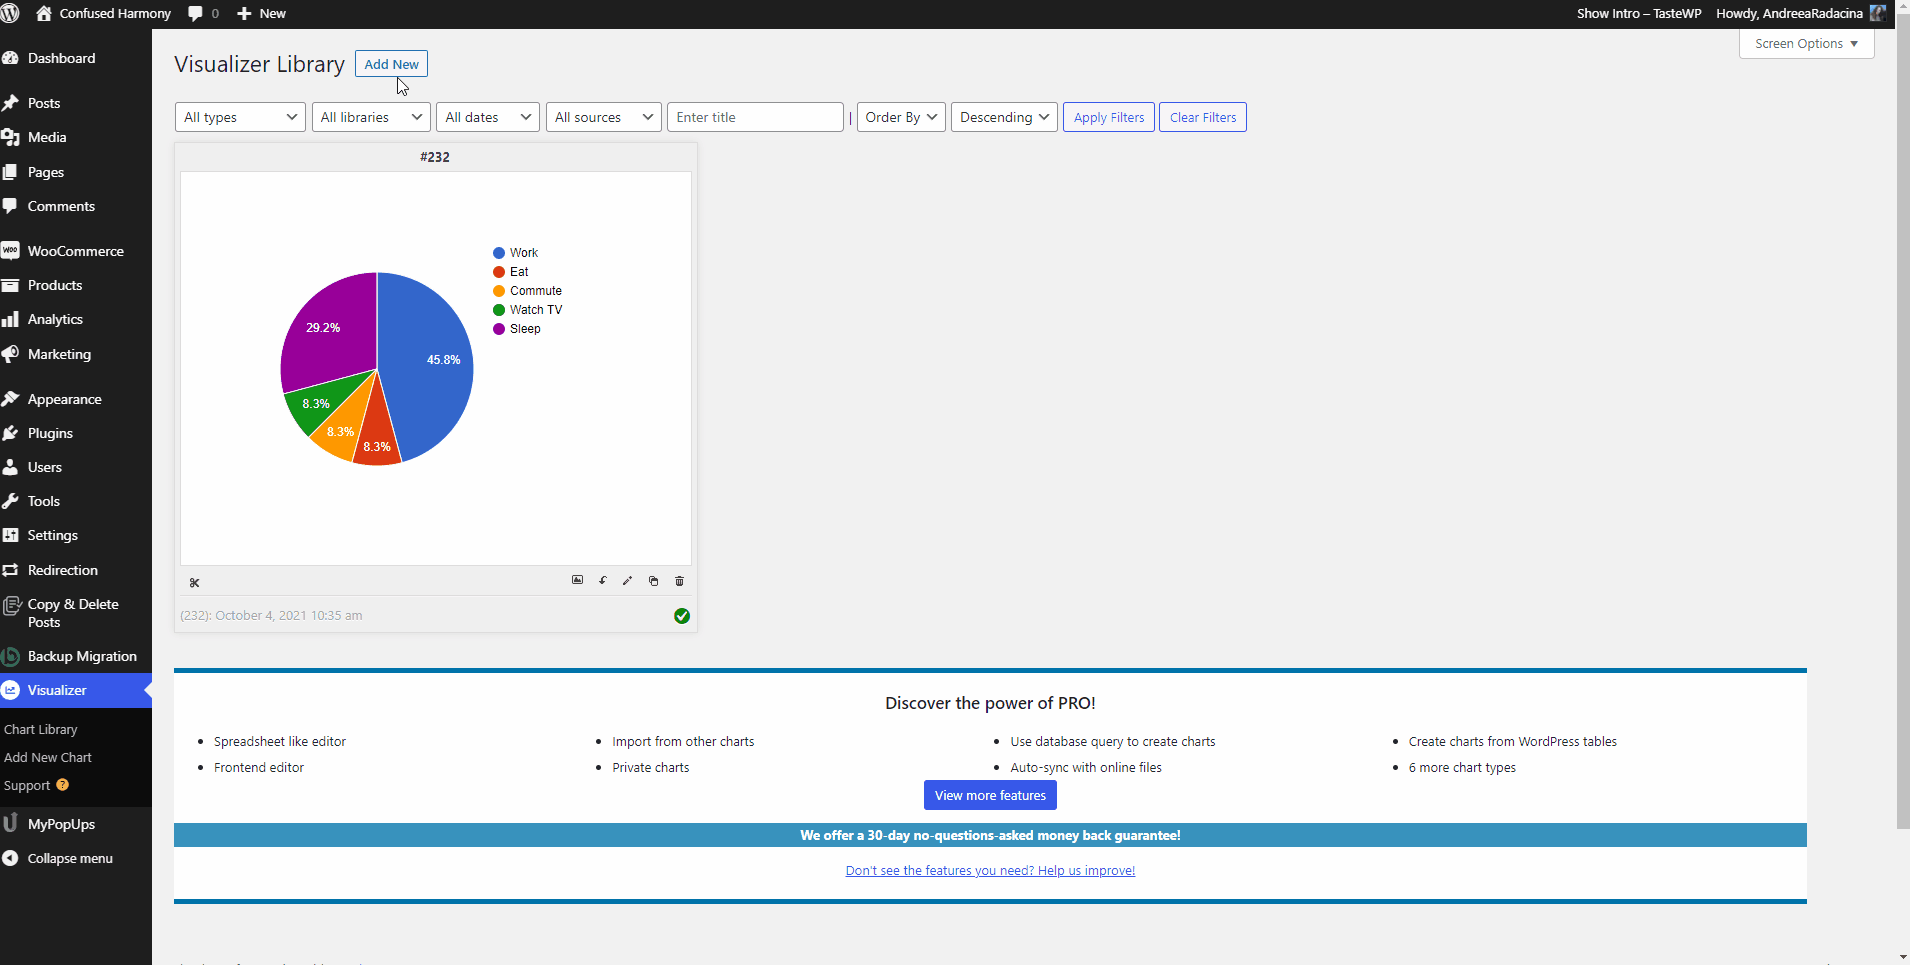Open the All types dropdown
This screenshot has width=1910, height=965.
[240, 117]
